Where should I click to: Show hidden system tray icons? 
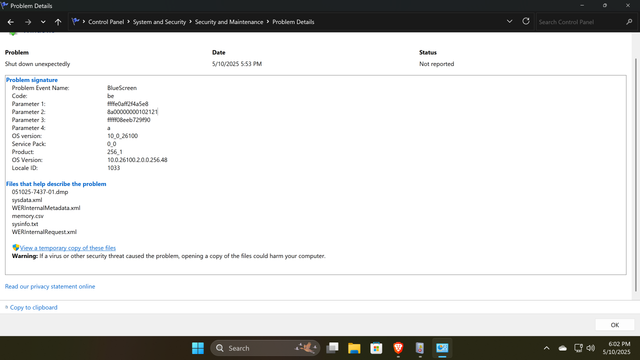[547, 348]
